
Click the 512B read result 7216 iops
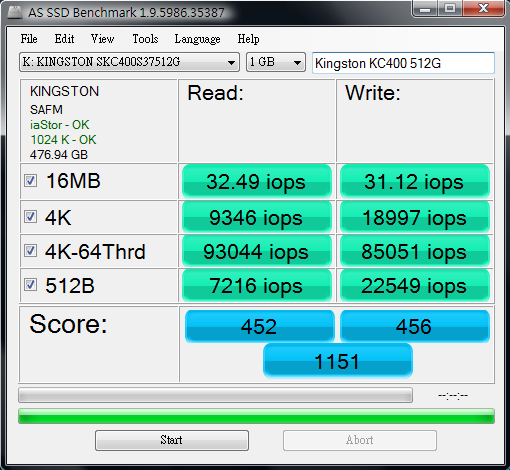257,286
